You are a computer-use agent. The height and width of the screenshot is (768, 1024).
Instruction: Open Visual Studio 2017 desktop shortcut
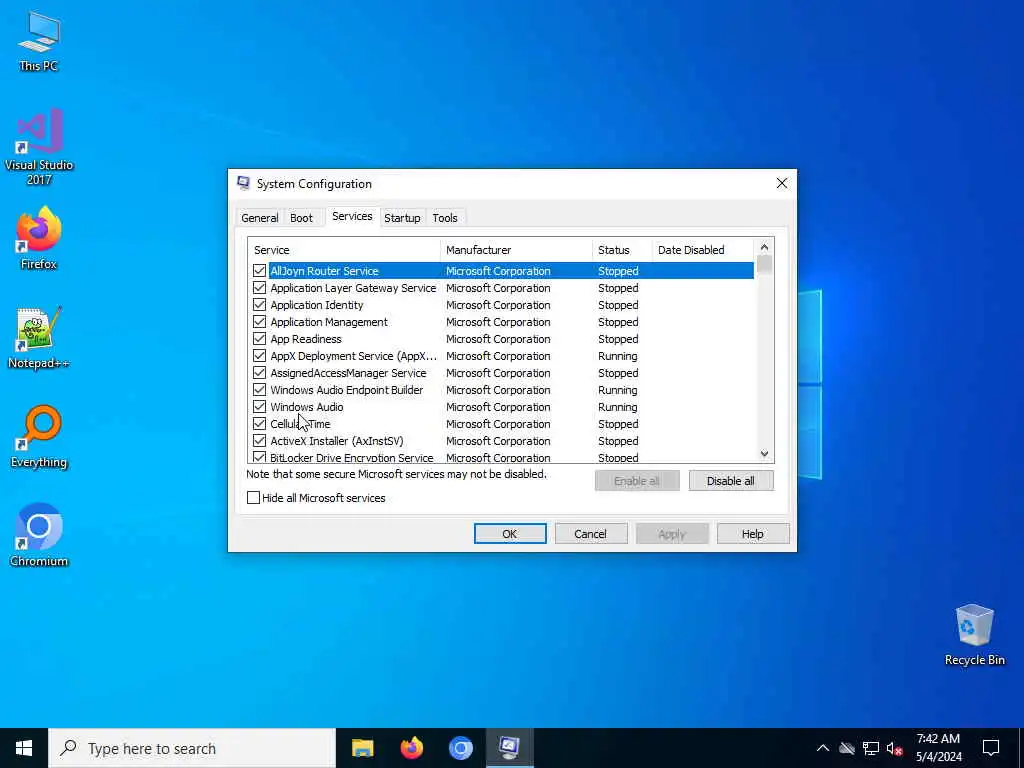(39, 146)
